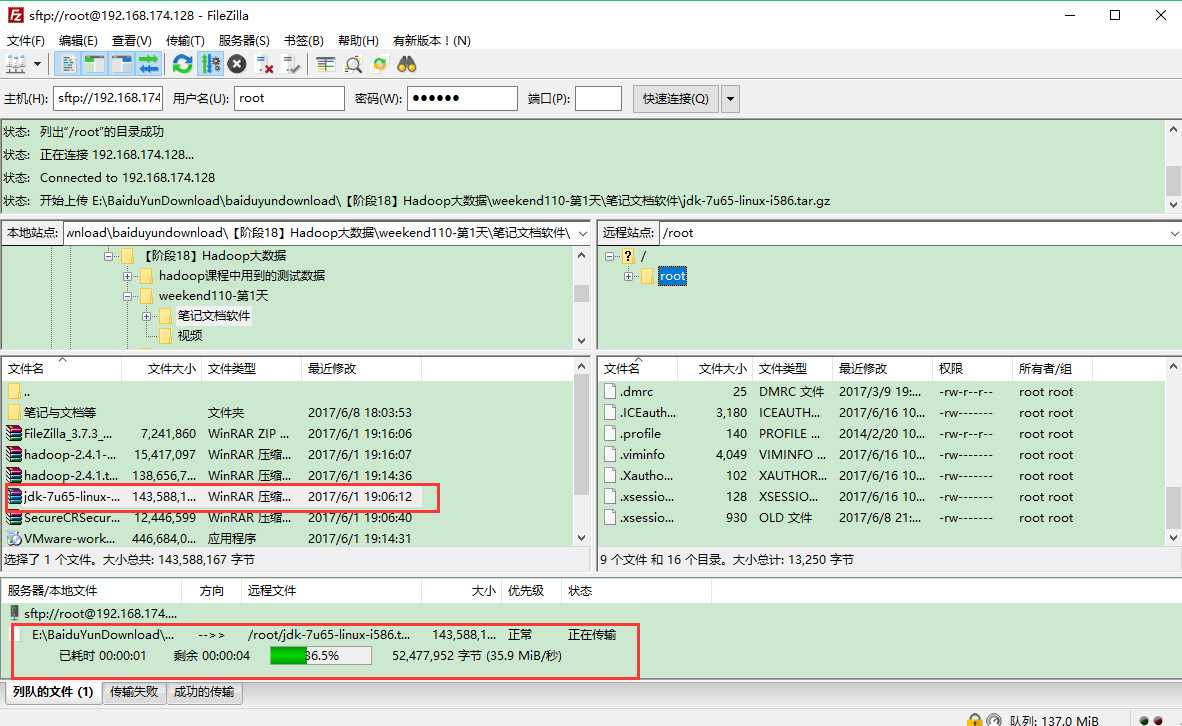
Task: Click the binoculars file search icon
Action: (x=407, y=64)
